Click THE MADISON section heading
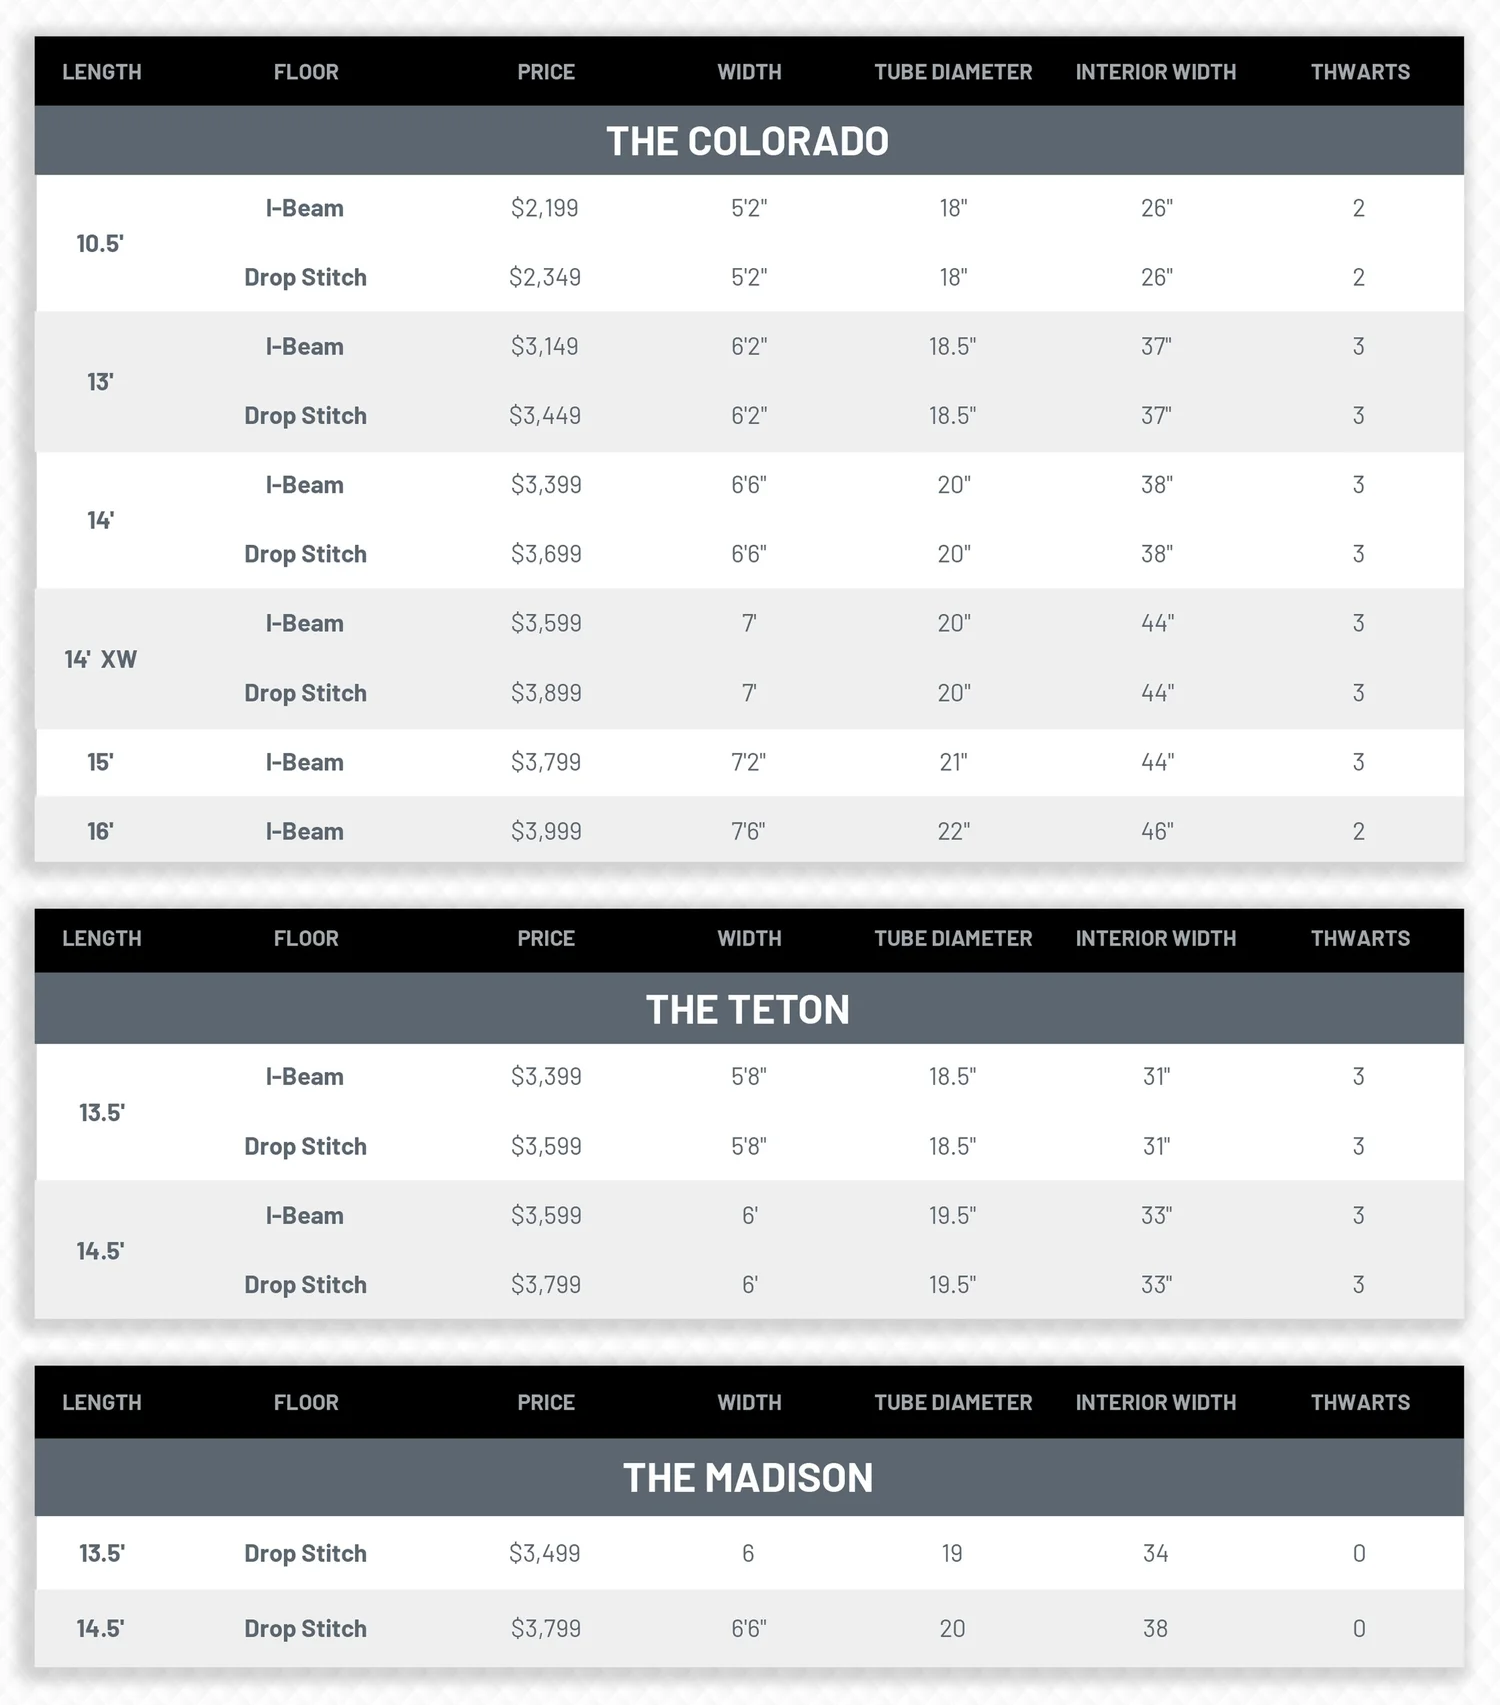The height and width of the screenshot is (1705, 1500). coord(747,1477)
